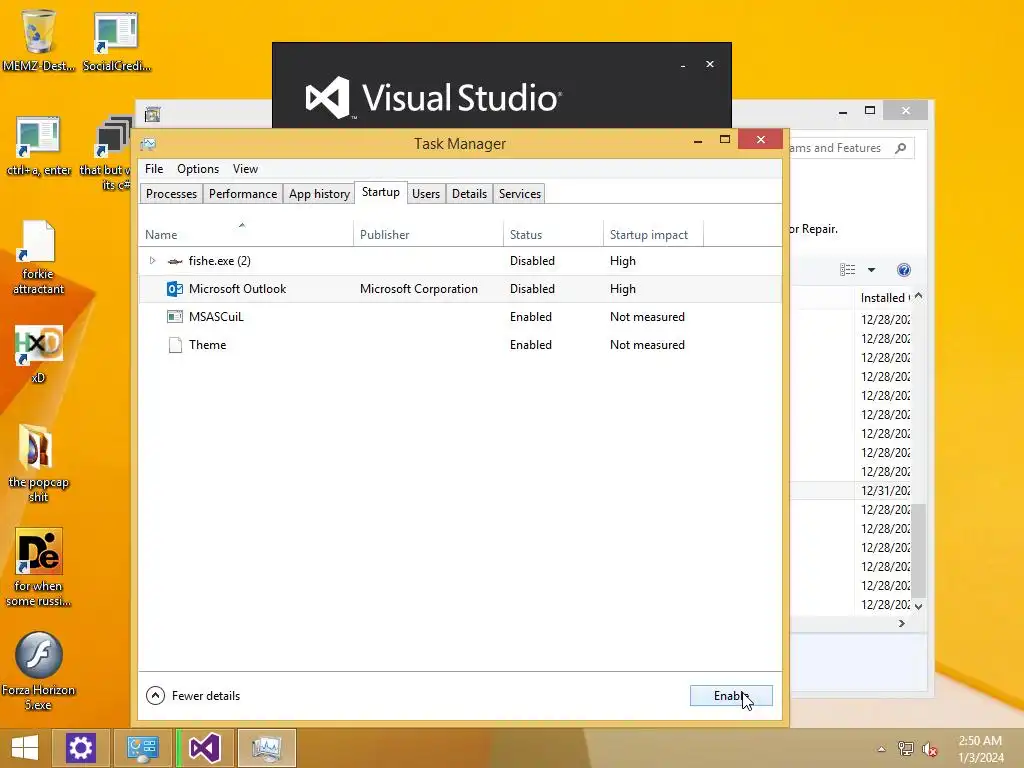Click the Enable button in Task Manager

click(x=731, y=696)
